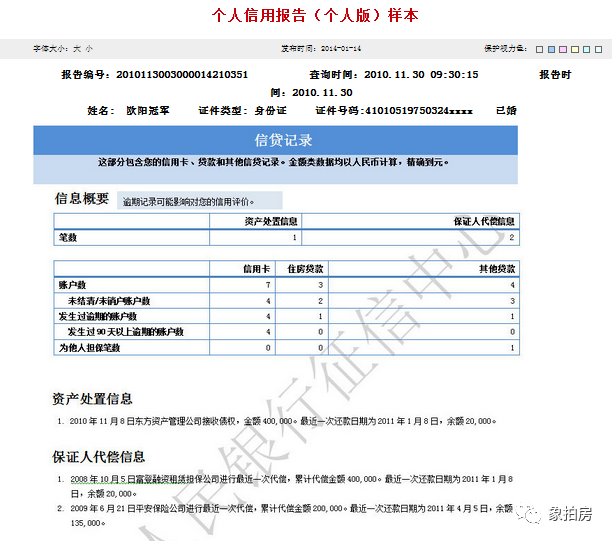Choose the blue eye-protection color swatch

pyautogui.click(x=551, y=50)
